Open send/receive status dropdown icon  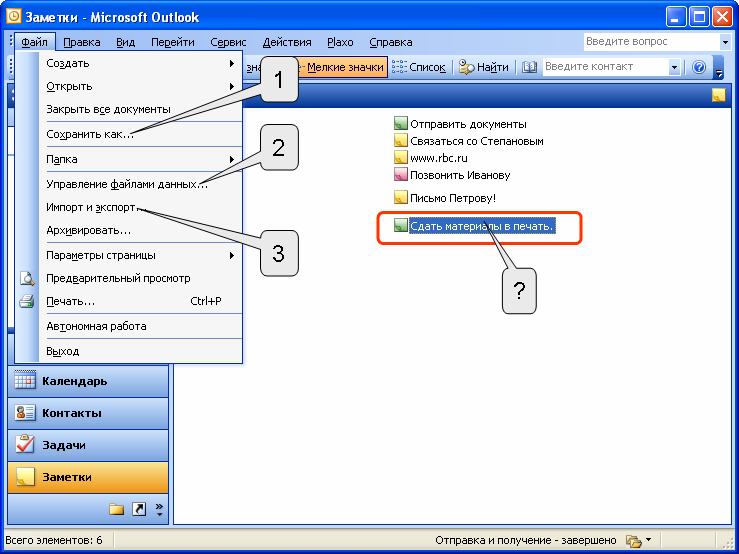click(638, 540)
